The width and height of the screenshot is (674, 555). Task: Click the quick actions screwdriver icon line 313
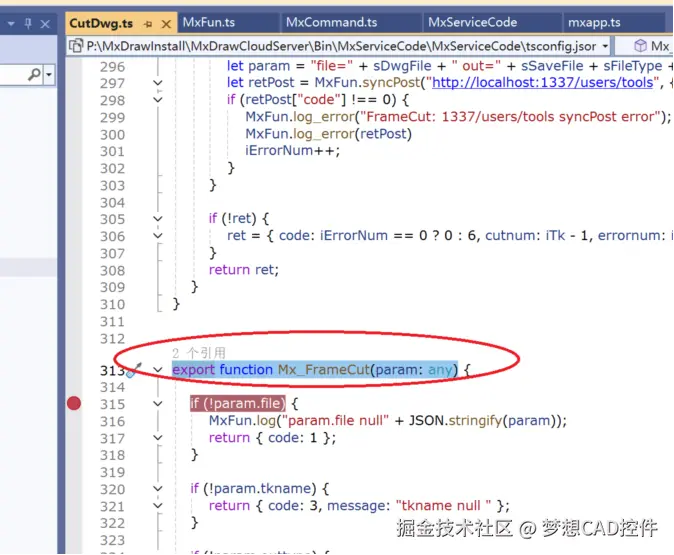tap(134, 370)
